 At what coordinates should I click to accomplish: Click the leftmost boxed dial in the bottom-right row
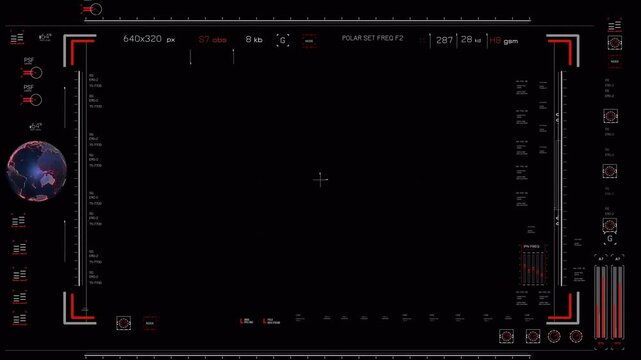pyautogui.click(x=506, y=336)
